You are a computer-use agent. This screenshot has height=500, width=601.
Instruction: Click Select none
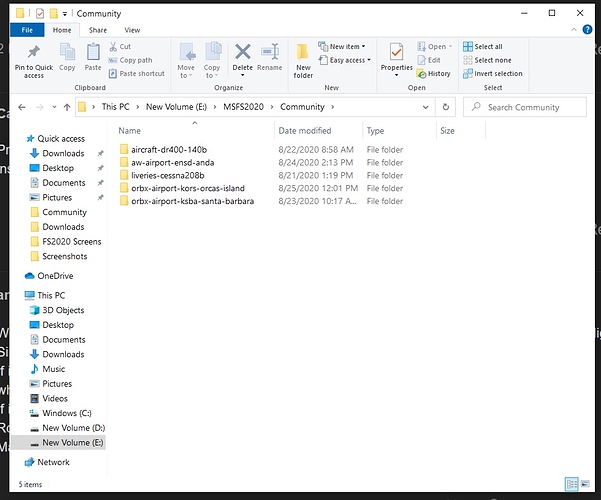point(487,60)
